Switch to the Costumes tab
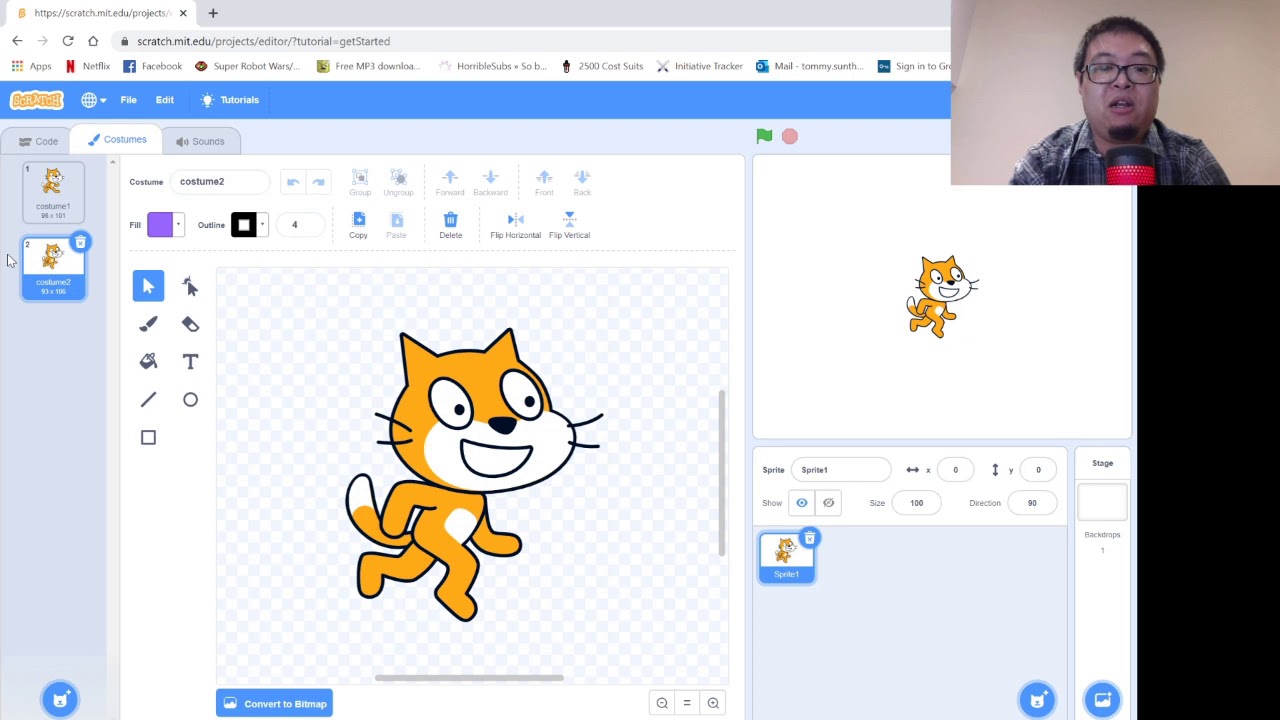This screenshot has height=720, width=1280. point(117,140)
